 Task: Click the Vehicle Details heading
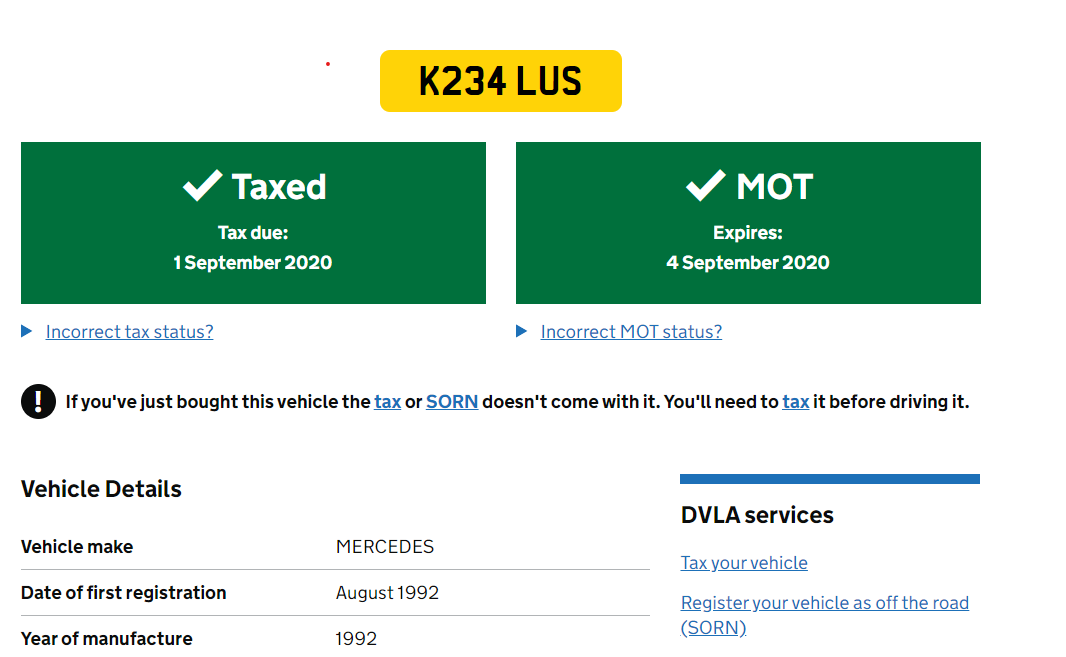pyautogui.click(x=101, y=489)
